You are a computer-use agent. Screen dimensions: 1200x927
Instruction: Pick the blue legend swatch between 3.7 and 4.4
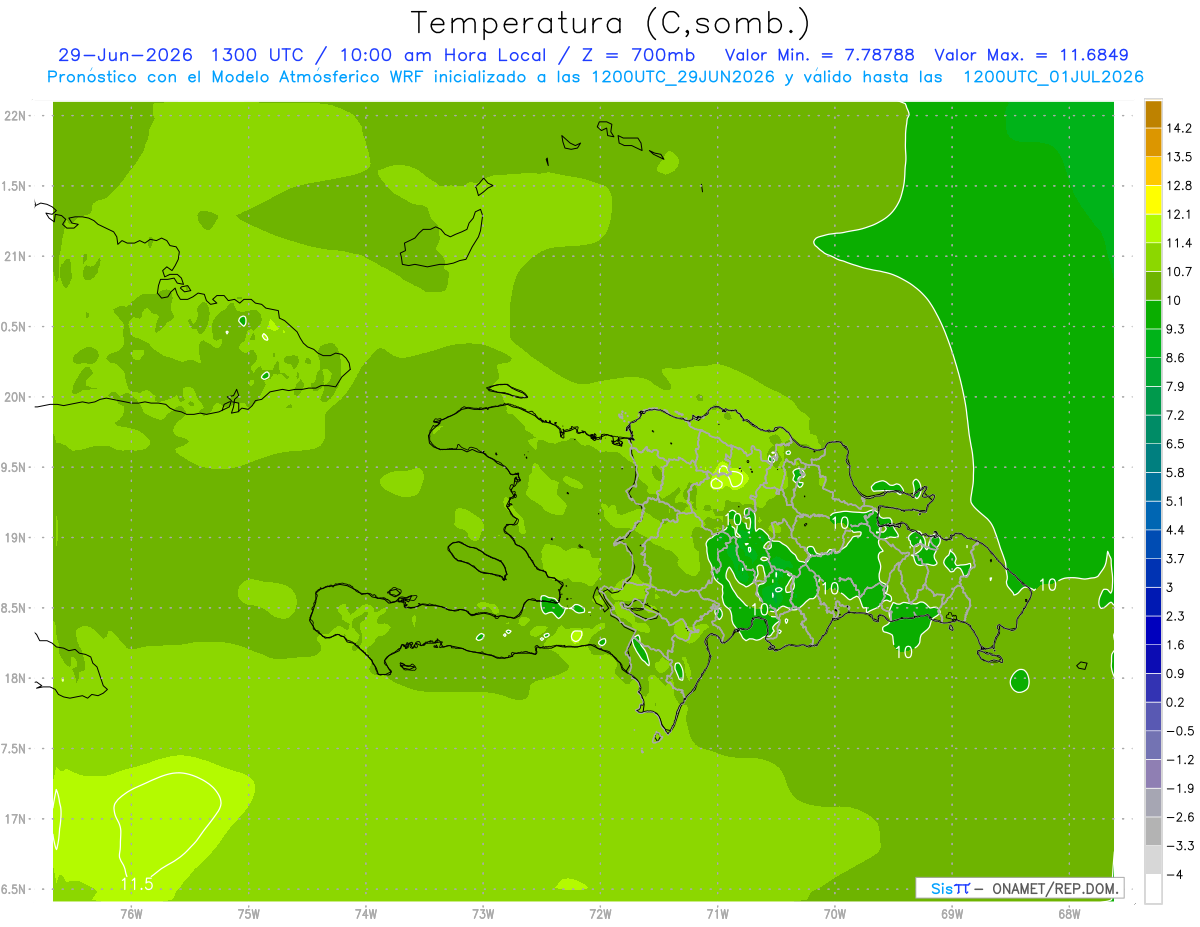pos(1153,545)
